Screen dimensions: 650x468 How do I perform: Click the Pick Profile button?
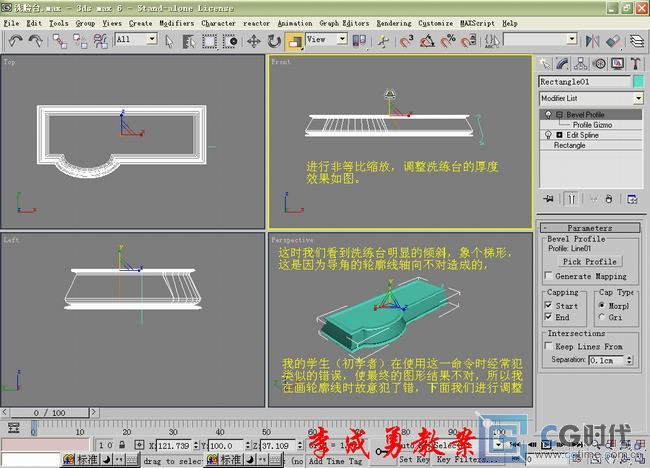click(x=589, y=262)
